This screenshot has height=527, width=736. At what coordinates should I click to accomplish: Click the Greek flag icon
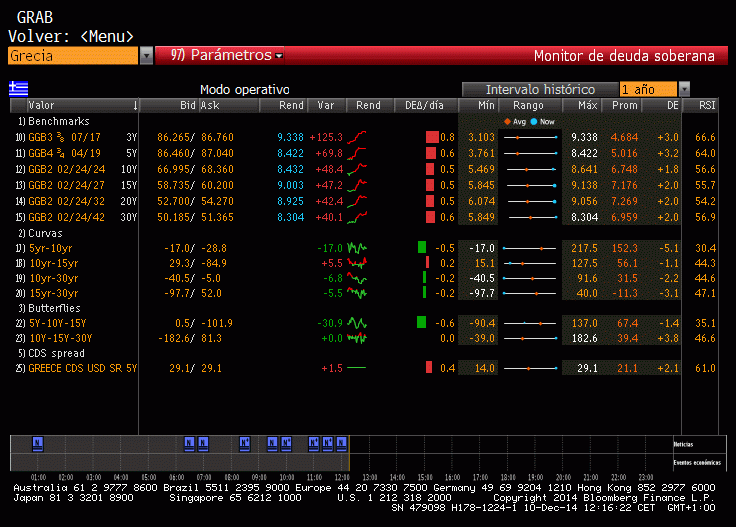19,88
